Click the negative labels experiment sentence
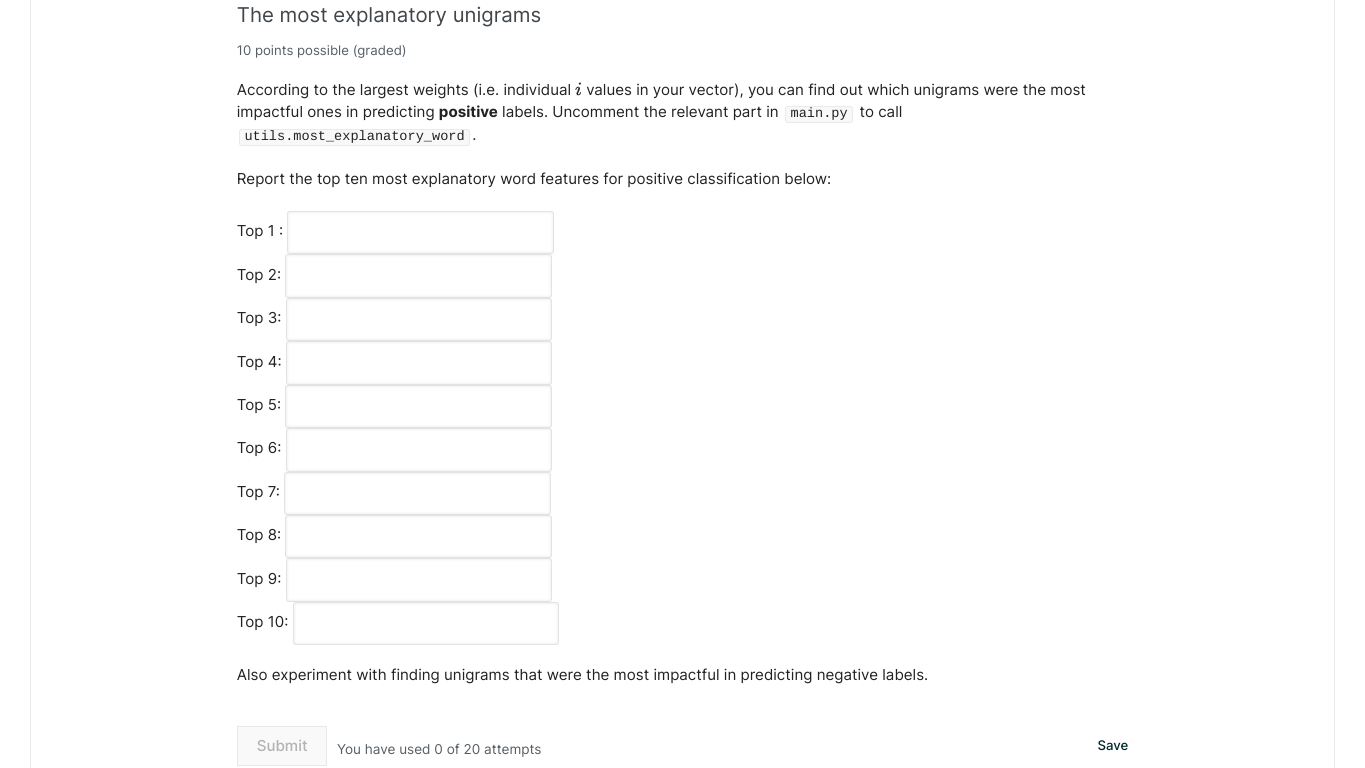This screenshot has height=768, width=1365. click(x=581, y=674)
